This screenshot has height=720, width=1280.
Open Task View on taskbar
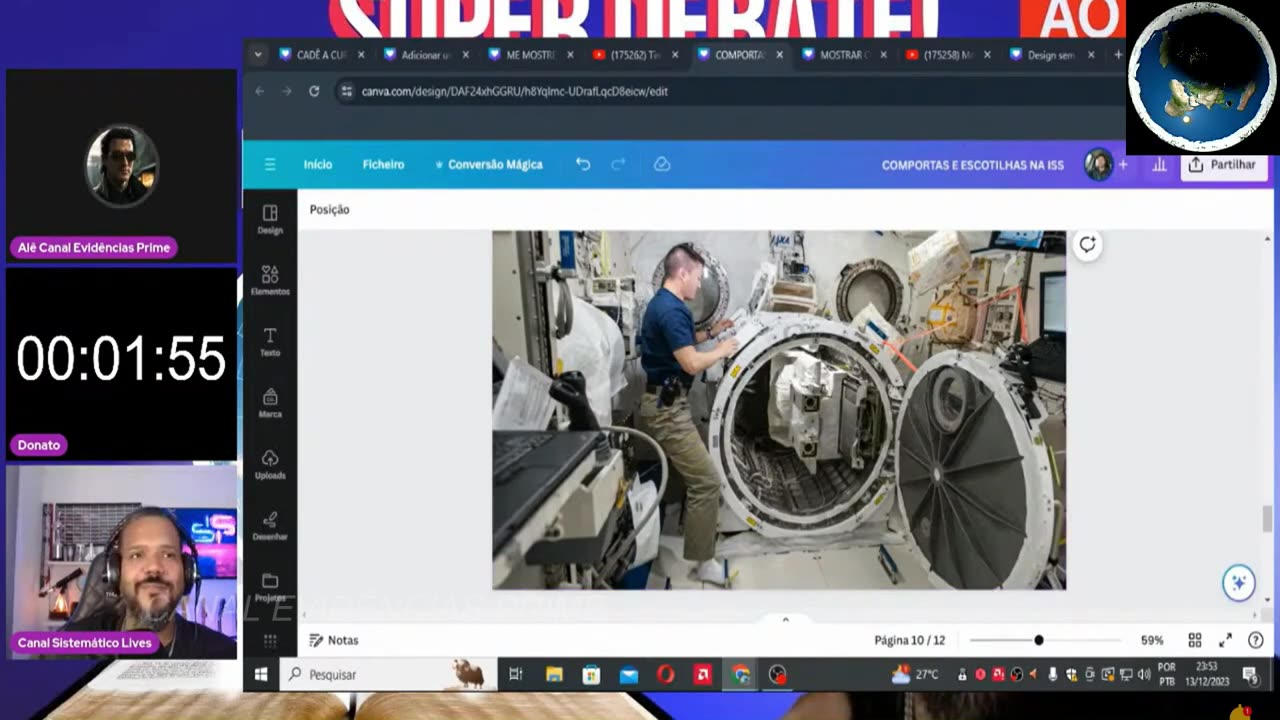(x=516, y=675)
